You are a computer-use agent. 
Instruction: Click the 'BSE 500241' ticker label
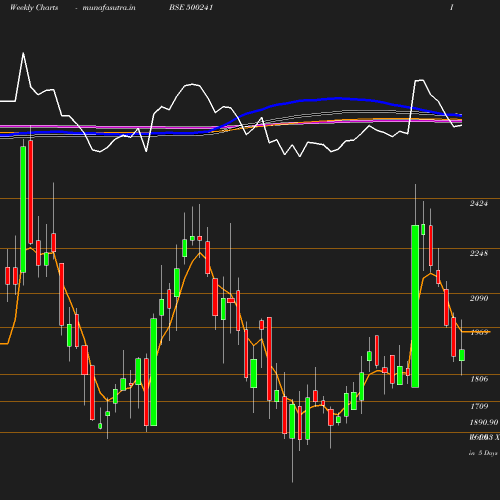(x=191, y=7)
